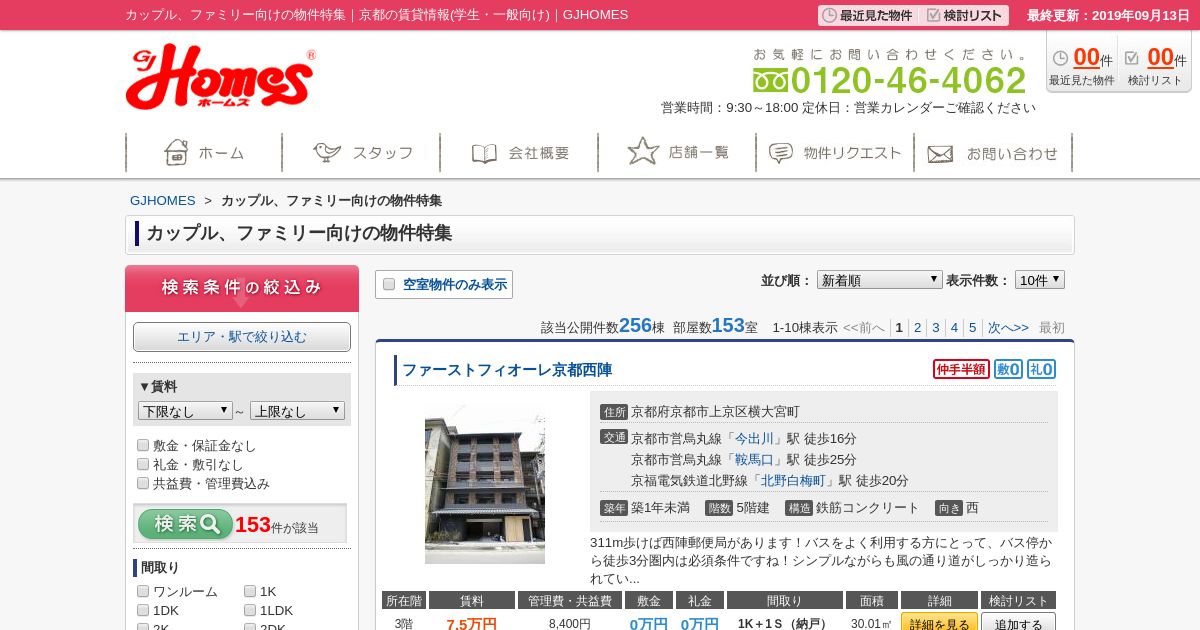Click エリア・駅で絞り込む button

242,337
